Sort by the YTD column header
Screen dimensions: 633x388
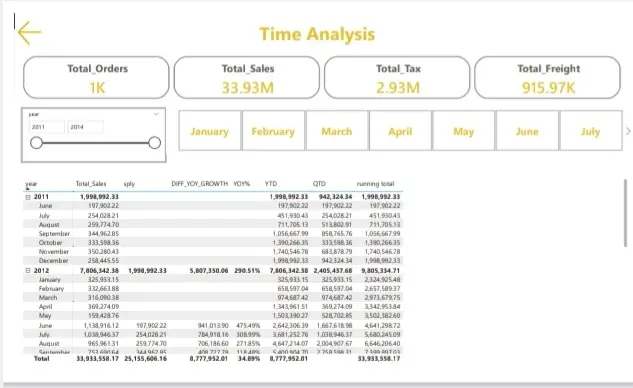point(271,184)
